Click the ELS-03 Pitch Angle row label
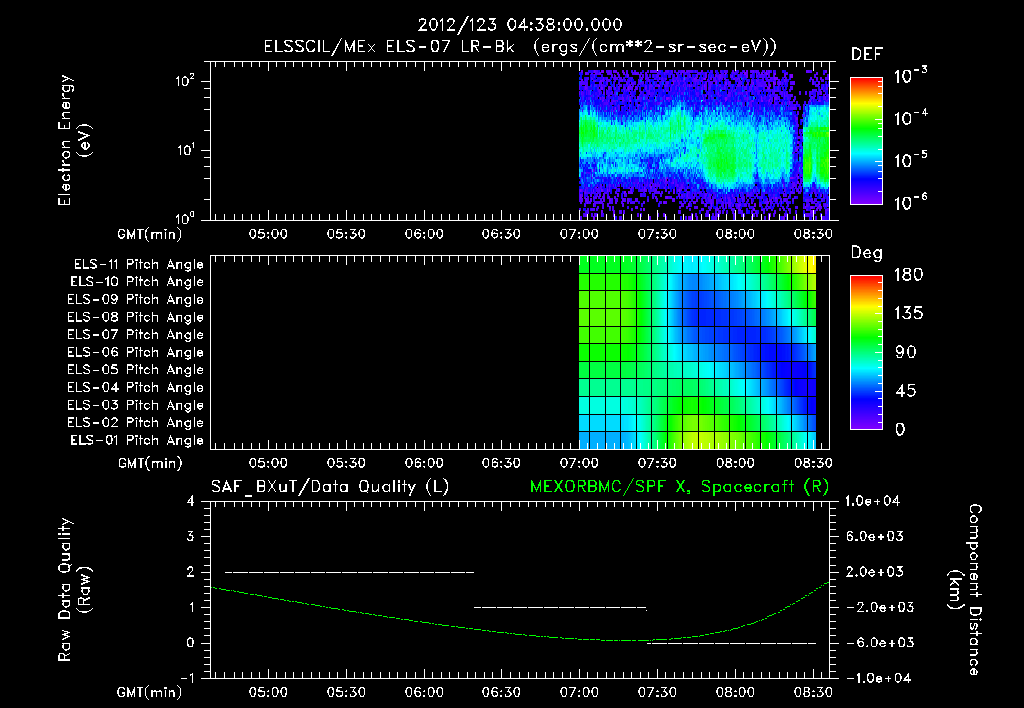The height and width of the screenshot is (708, 1024). click(x=135, y=406)
